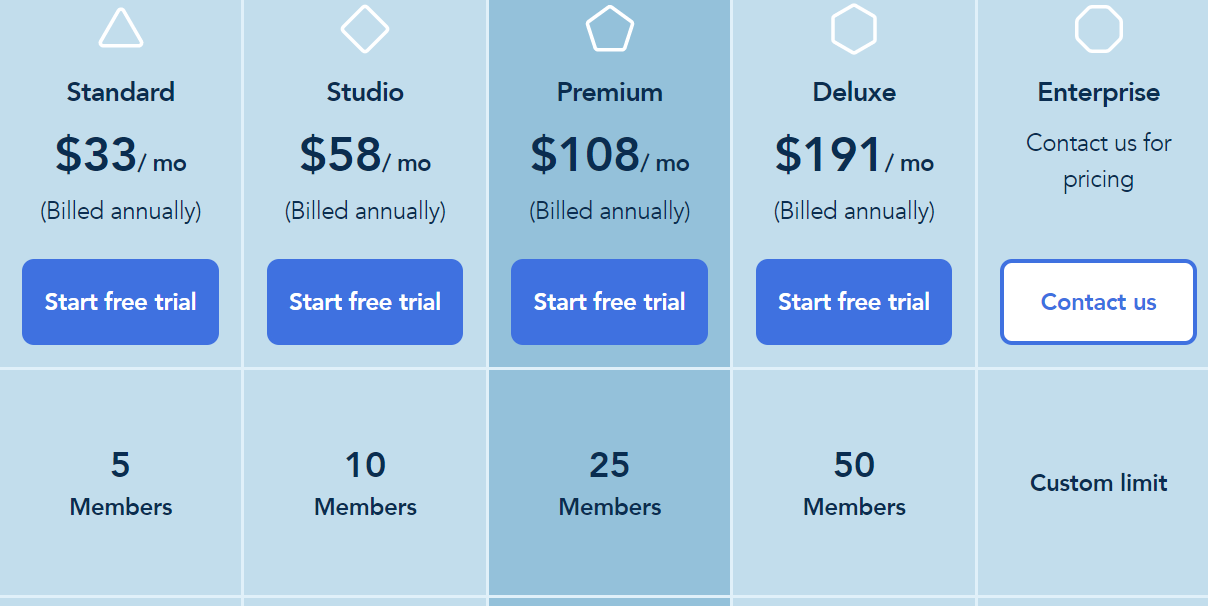
Task: Select the Deluxe plan heading
Action: pos(854,92)
